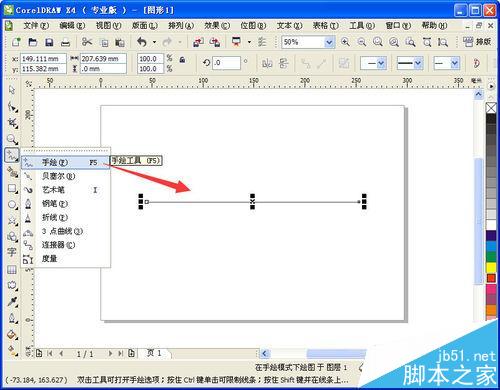Open the 效果 menu

(217, 26)
